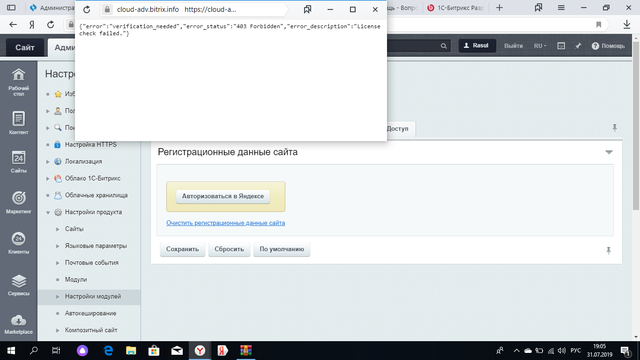The width and height of the screenshot is (640, 360).
Task: Open the browser downloads icon
Action: pos(627,25)
